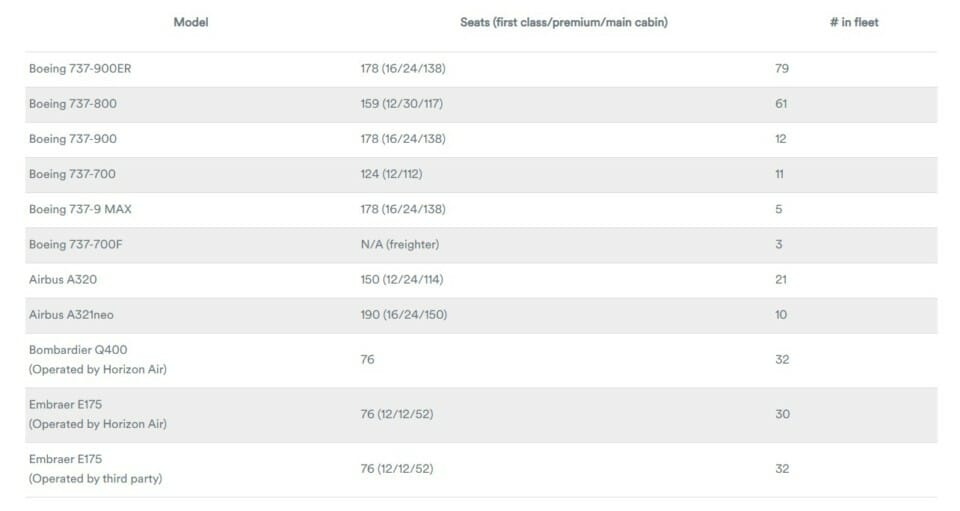Click the Boeing 737-9 MAX model name

pyautogui.click(x=80, y=209)
